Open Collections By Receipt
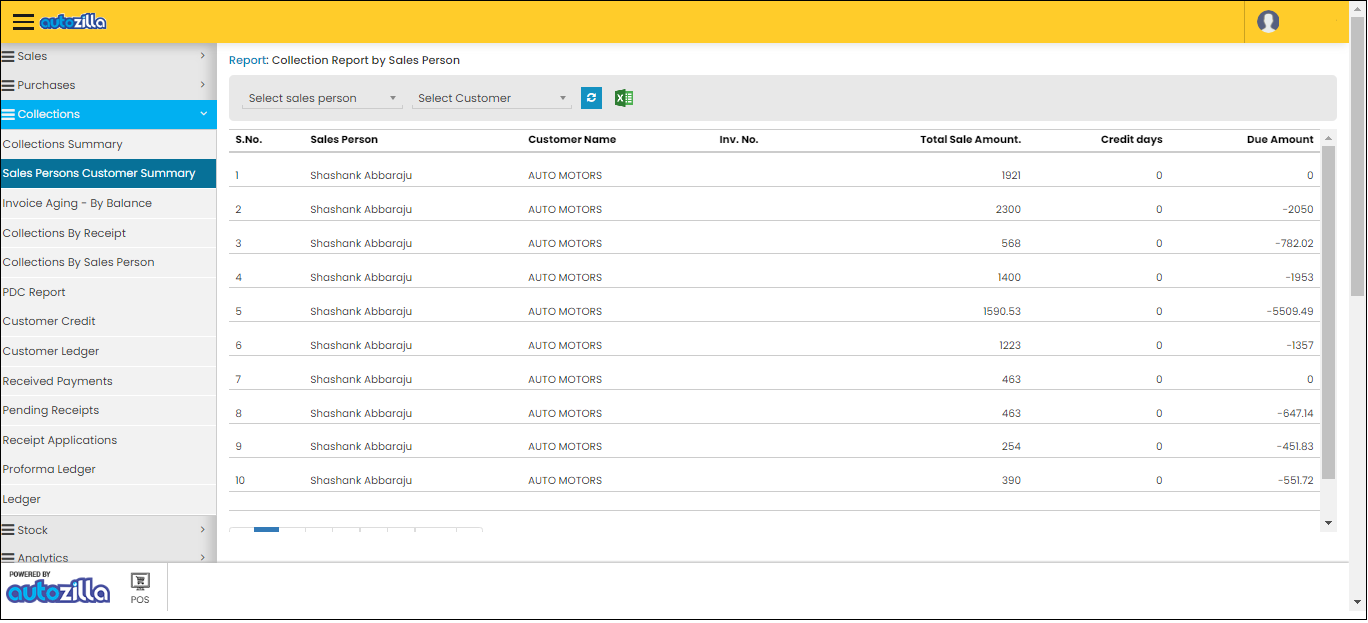Viewport: 1368px width, 623px height. tap(108, 233)
